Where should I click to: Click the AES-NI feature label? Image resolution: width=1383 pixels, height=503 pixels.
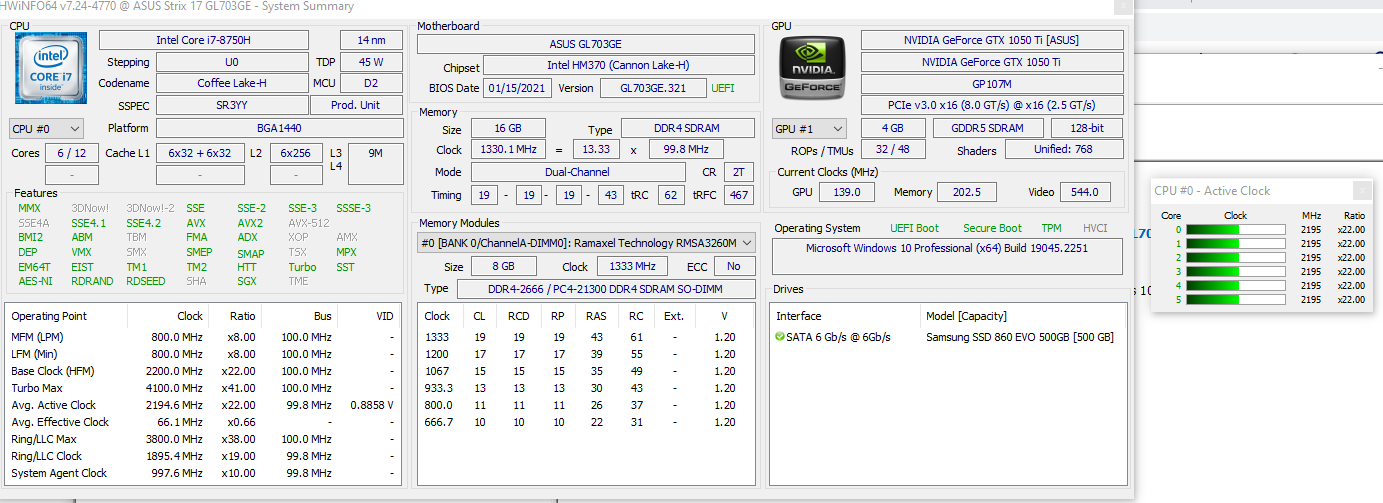pyautogui.click(x=36, y=281)
